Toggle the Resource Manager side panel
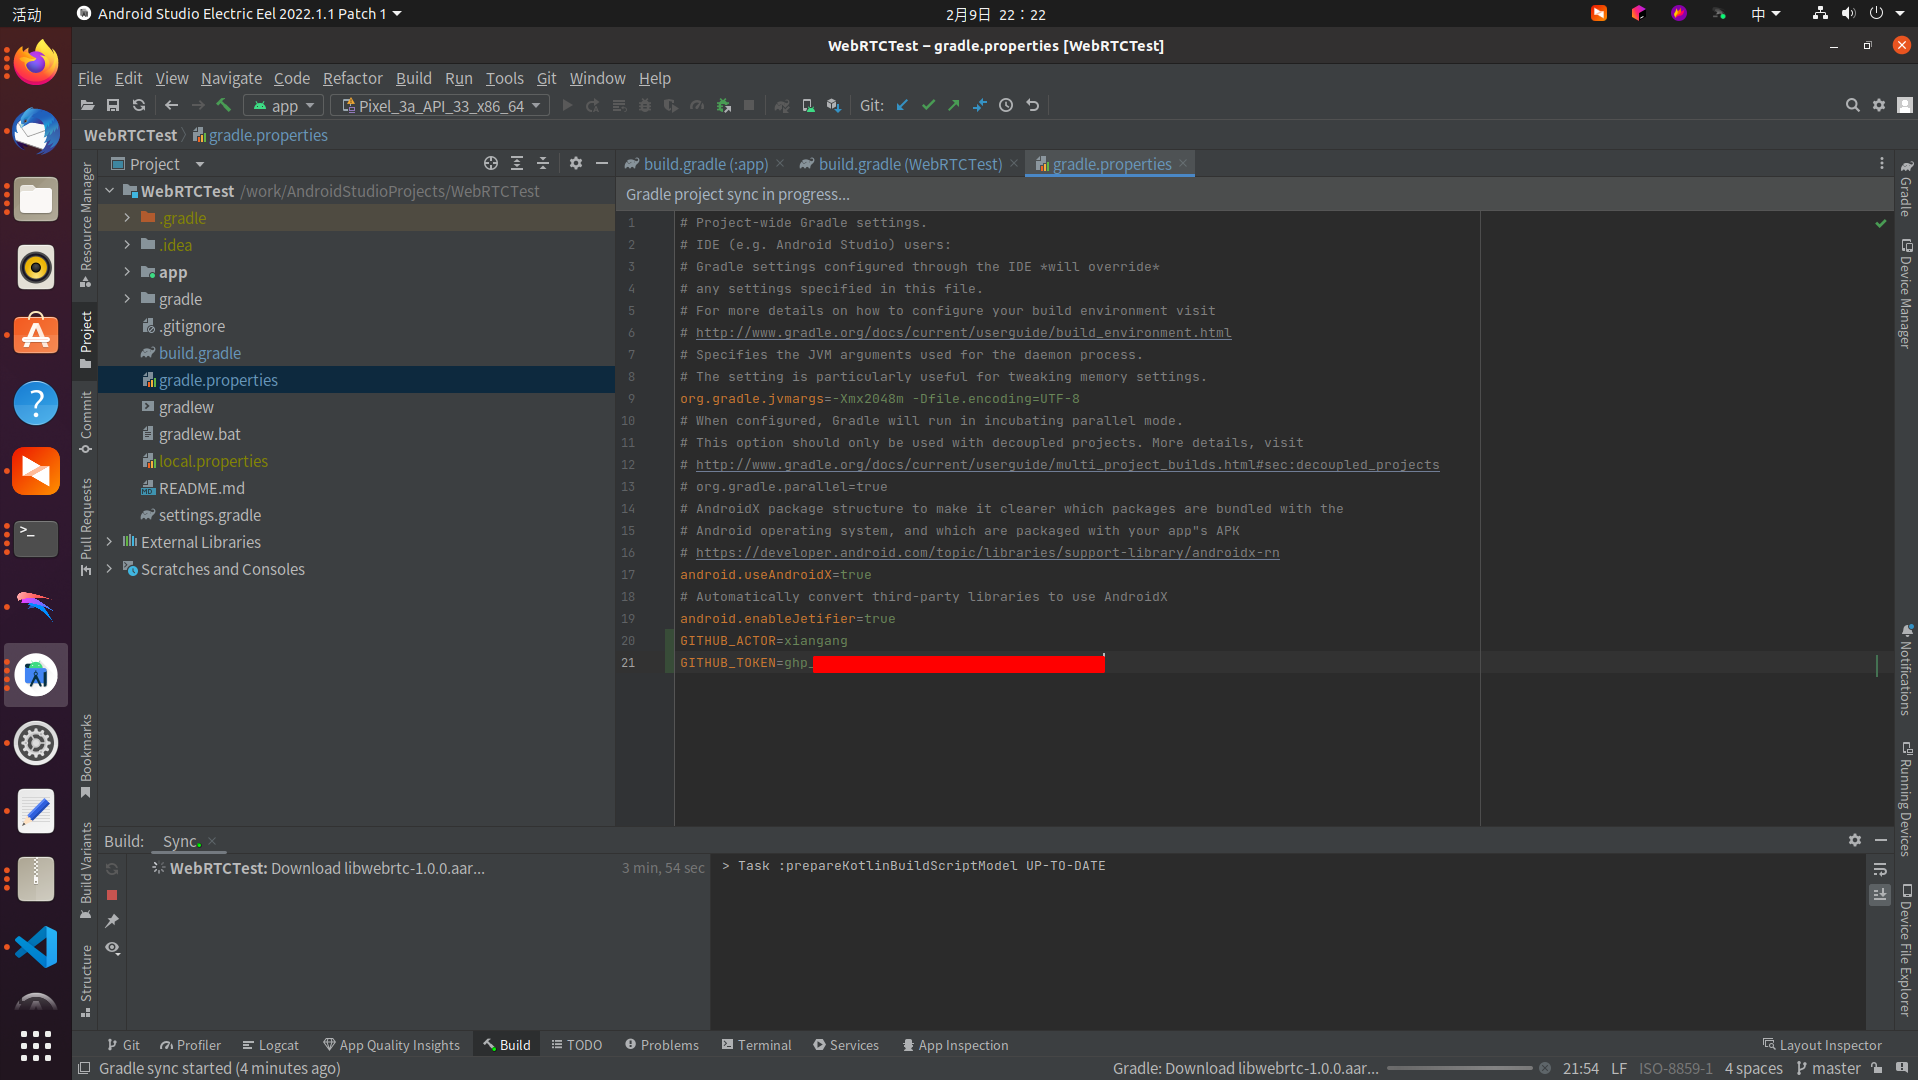The image size is (1918, 1080). coord(86,224)
